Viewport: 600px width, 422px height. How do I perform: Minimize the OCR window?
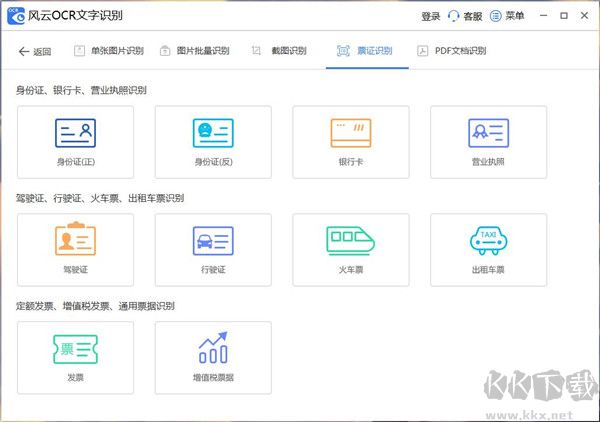(x=543, y=16)
